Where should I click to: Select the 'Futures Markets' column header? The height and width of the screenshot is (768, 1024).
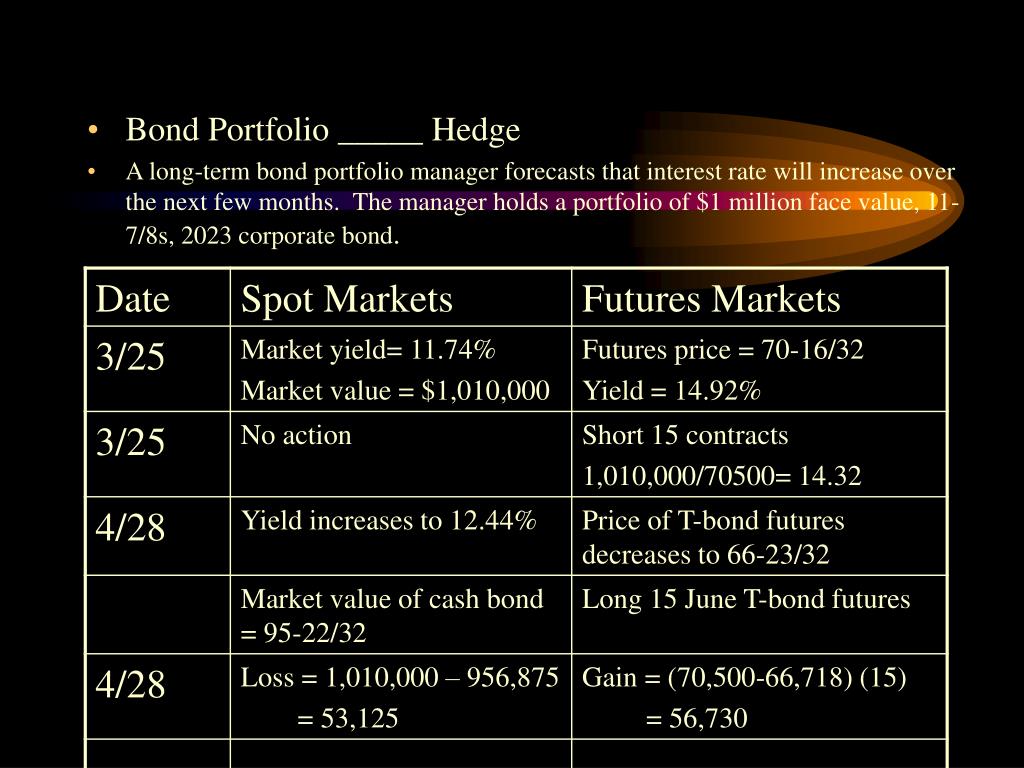[759, 298]
